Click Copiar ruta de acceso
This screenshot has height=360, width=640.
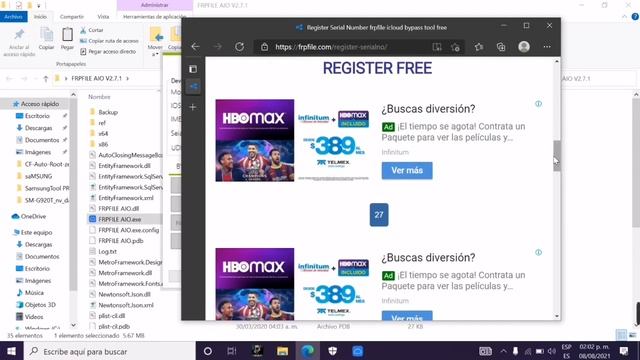(x=109, y=41)
